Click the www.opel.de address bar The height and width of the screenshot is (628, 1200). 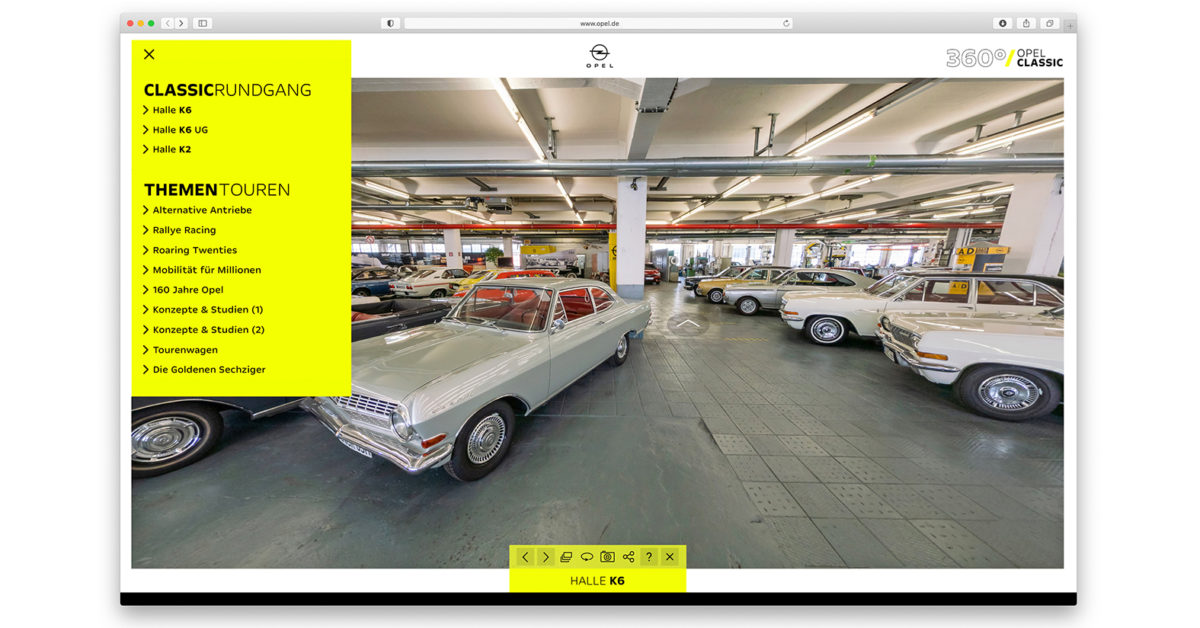pos(599,23)
